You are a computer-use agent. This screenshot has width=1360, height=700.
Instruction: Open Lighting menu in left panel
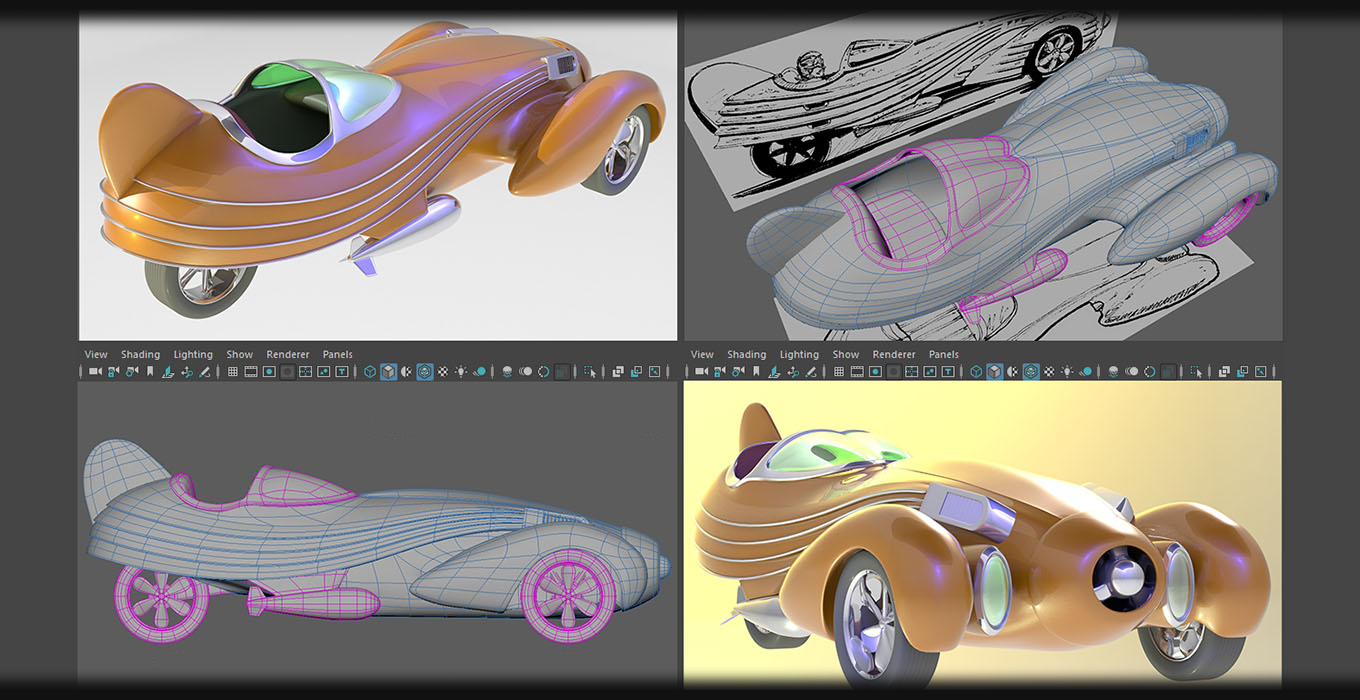point(193,354)
